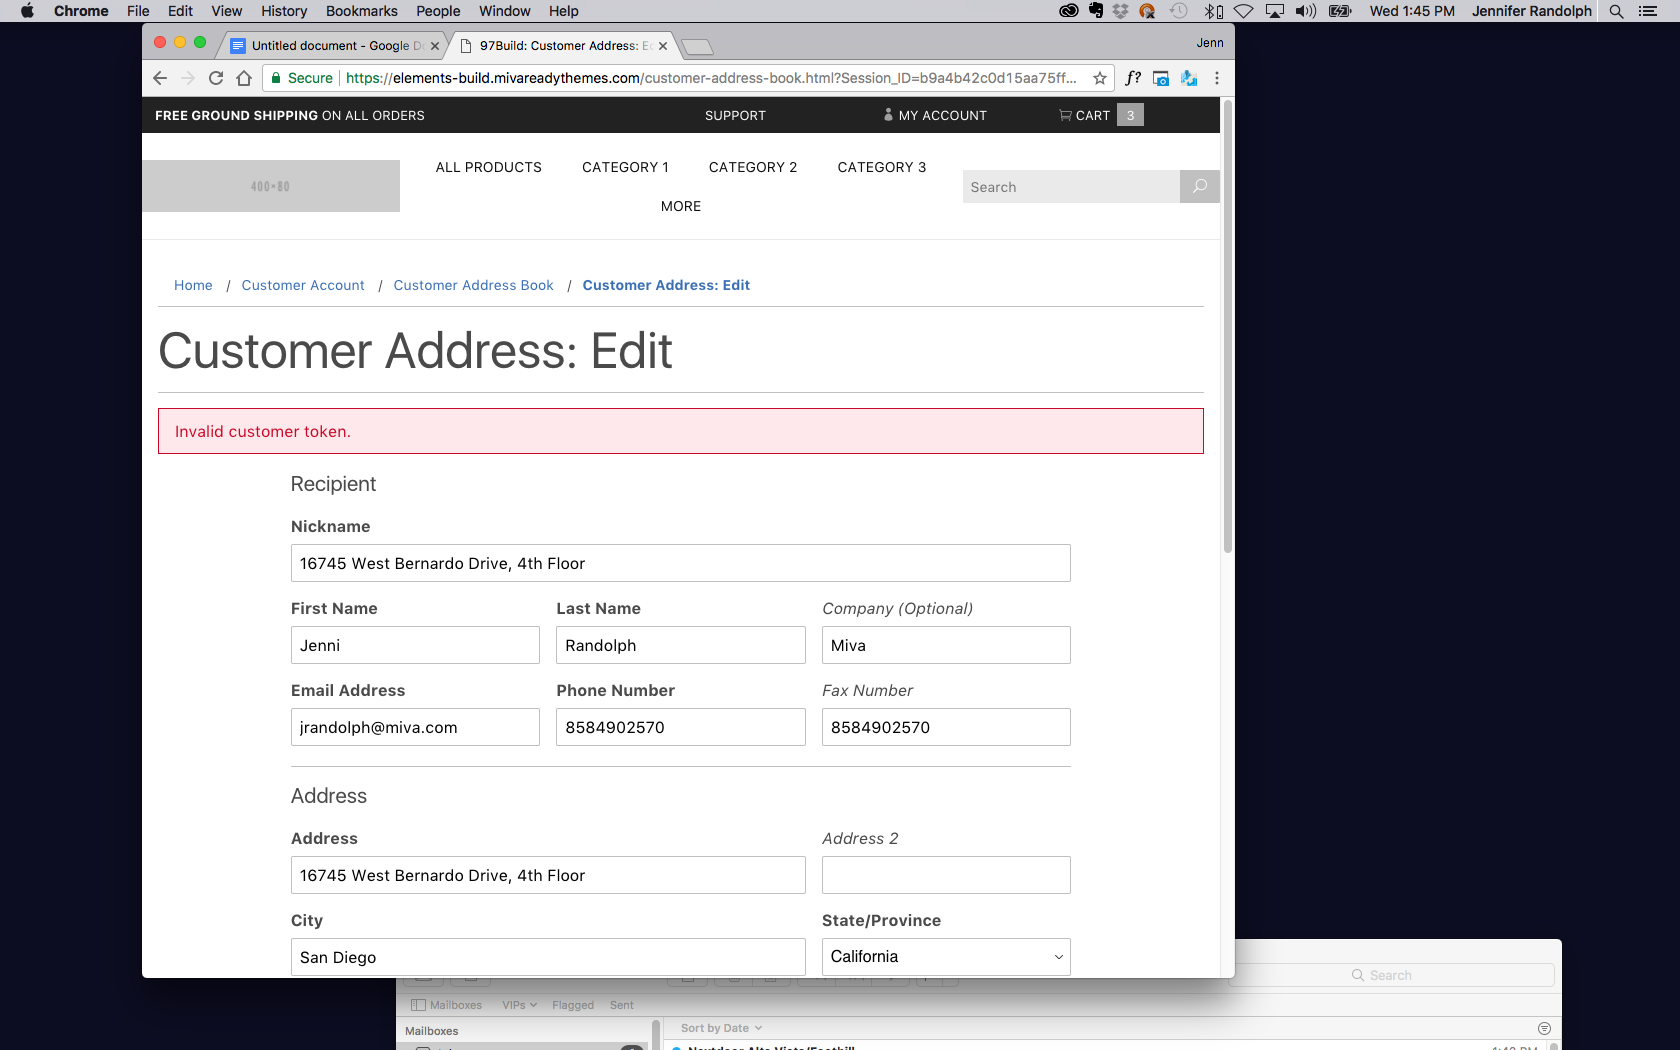Open the Wi-Fi status menu
This screenshot has height=1050, width=1680.
pyautogui.click(x=1243, y=11)
